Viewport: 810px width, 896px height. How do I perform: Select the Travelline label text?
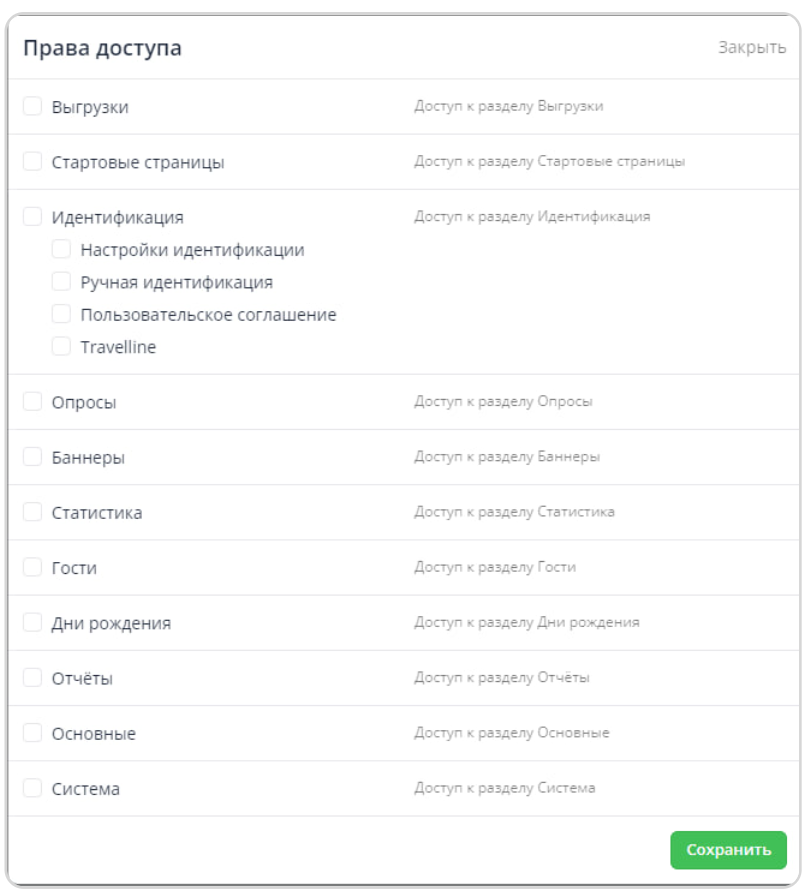[x=118, y=347]
